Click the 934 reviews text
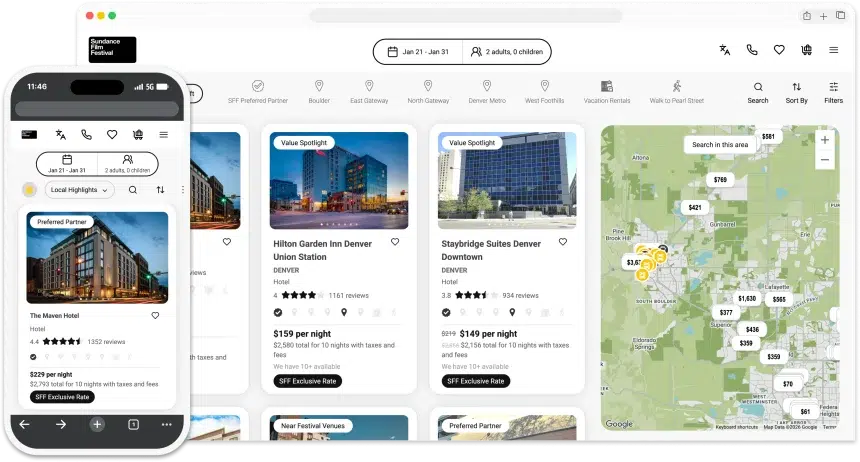The height and width of the screenshot is (462, 860). coord(520,295)
